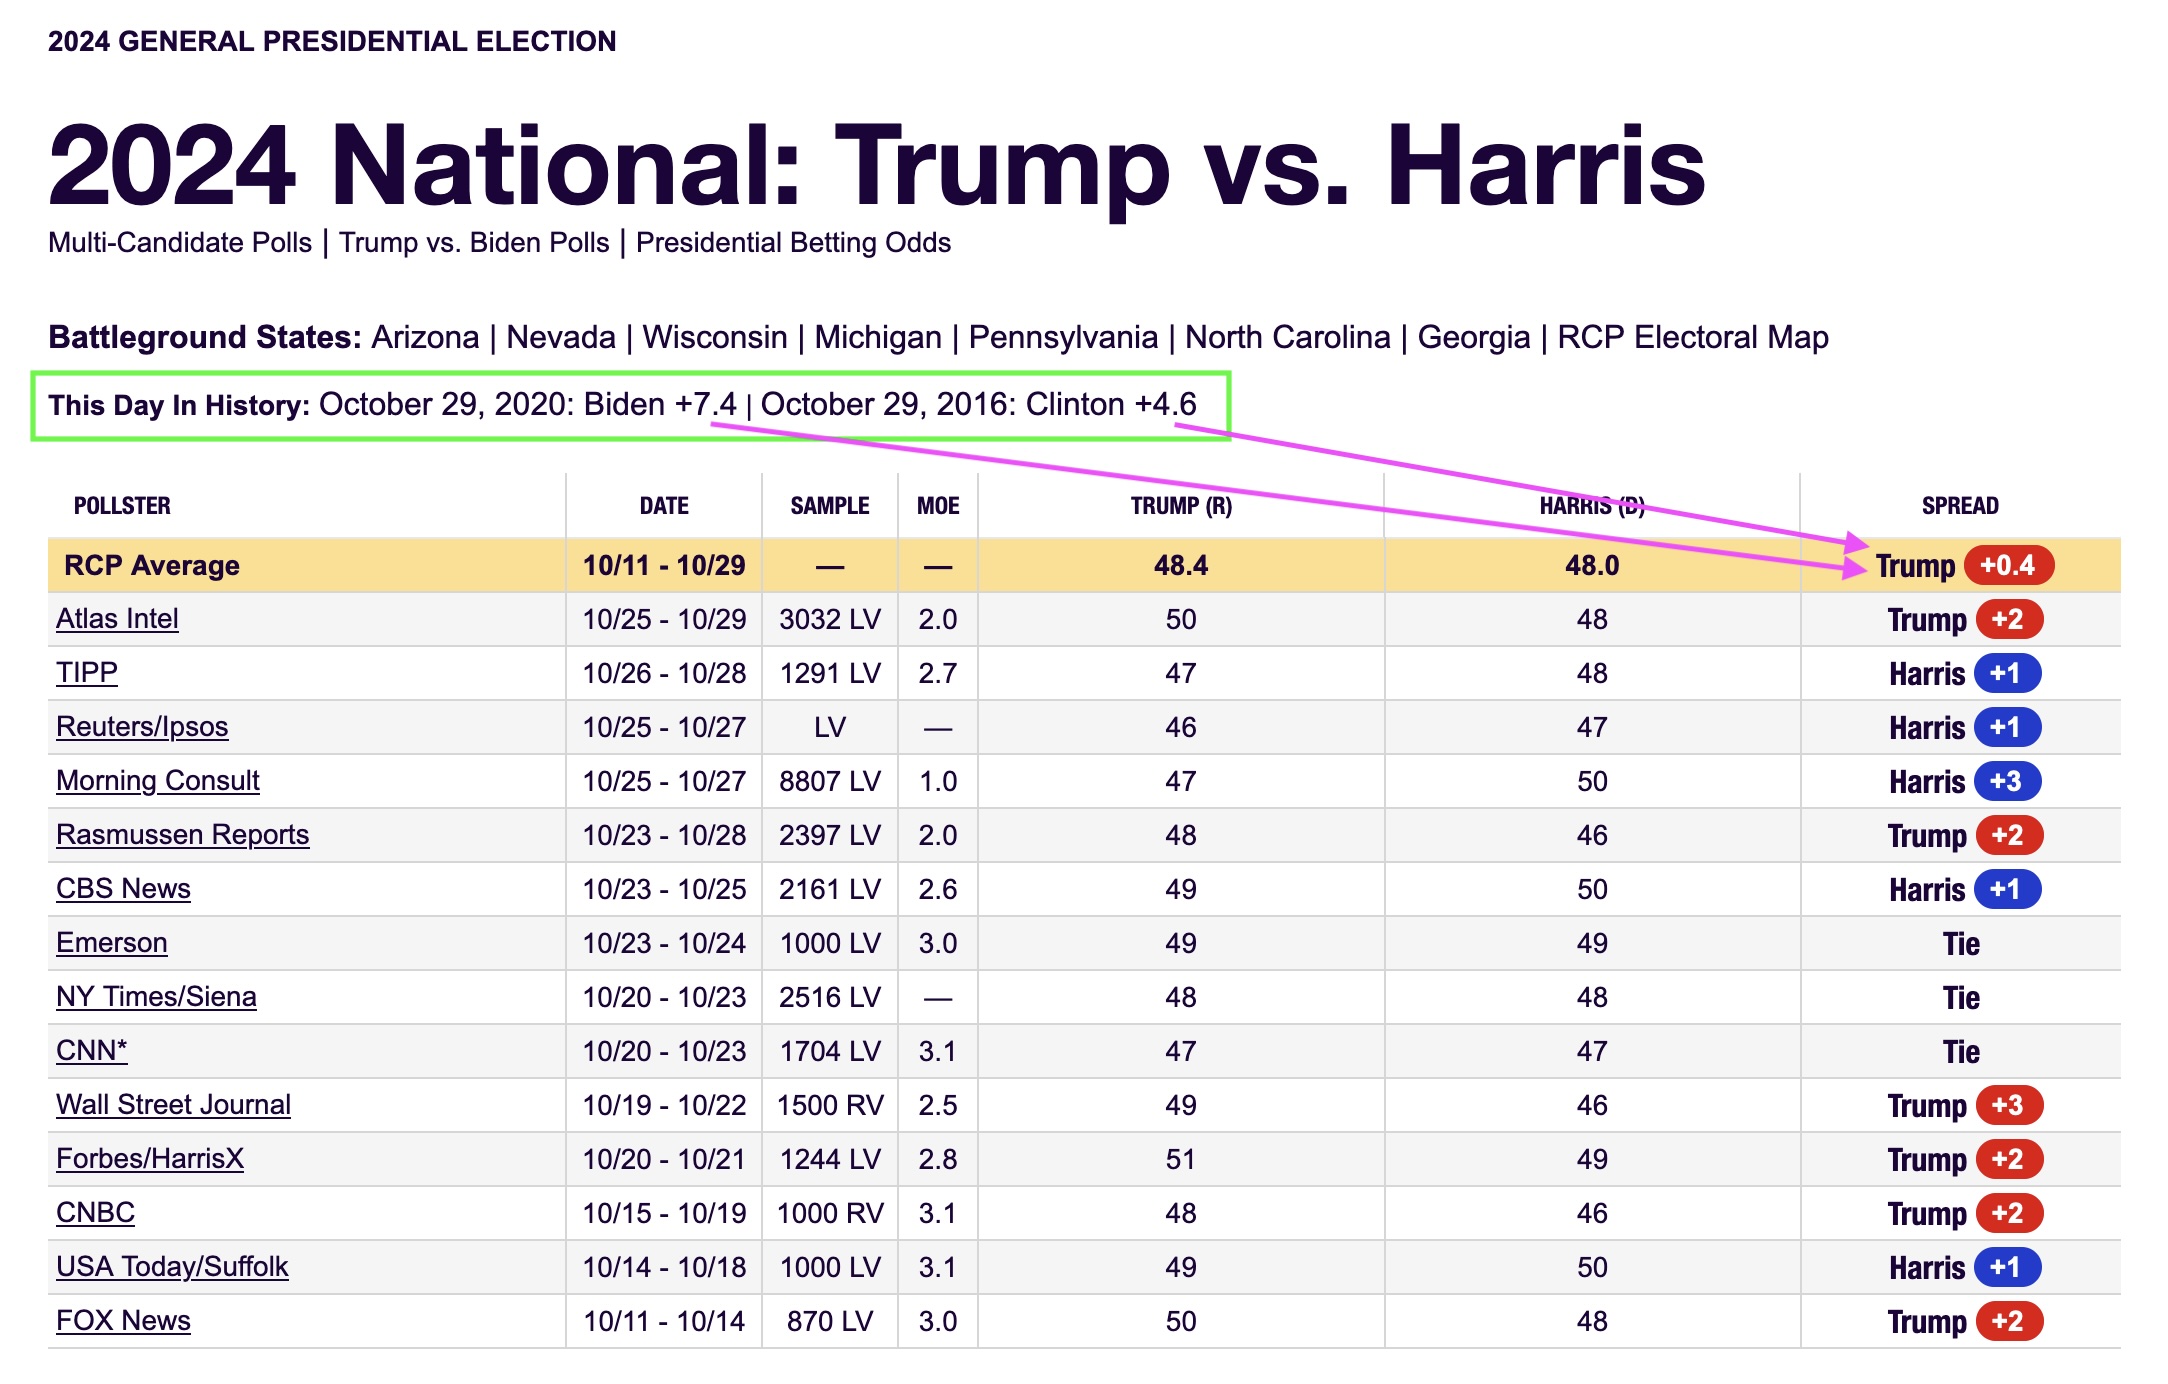The image size is (2168, 1384).
Task: Click the TRUMP (R) column header
Action: point(1181,506)
